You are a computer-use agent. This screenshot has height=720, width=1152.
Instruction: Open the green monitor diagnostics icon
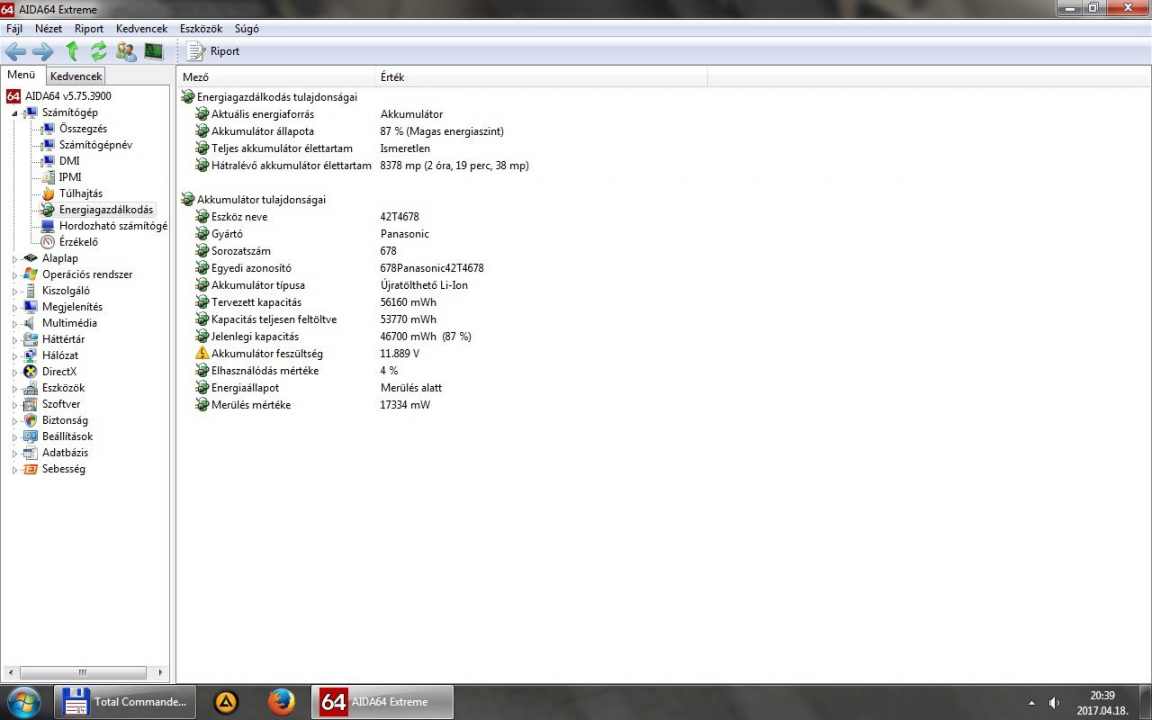tap(153, 51)
